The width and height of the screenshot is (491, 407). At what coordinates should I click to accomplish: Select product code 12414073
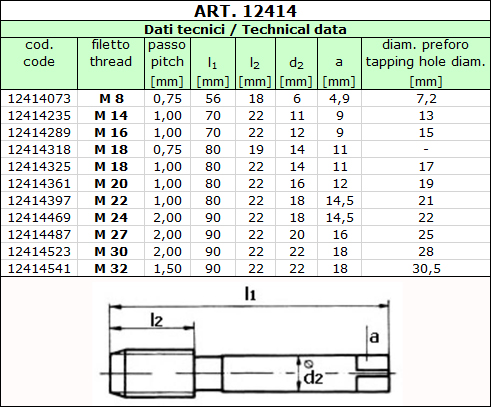[39, 99]
